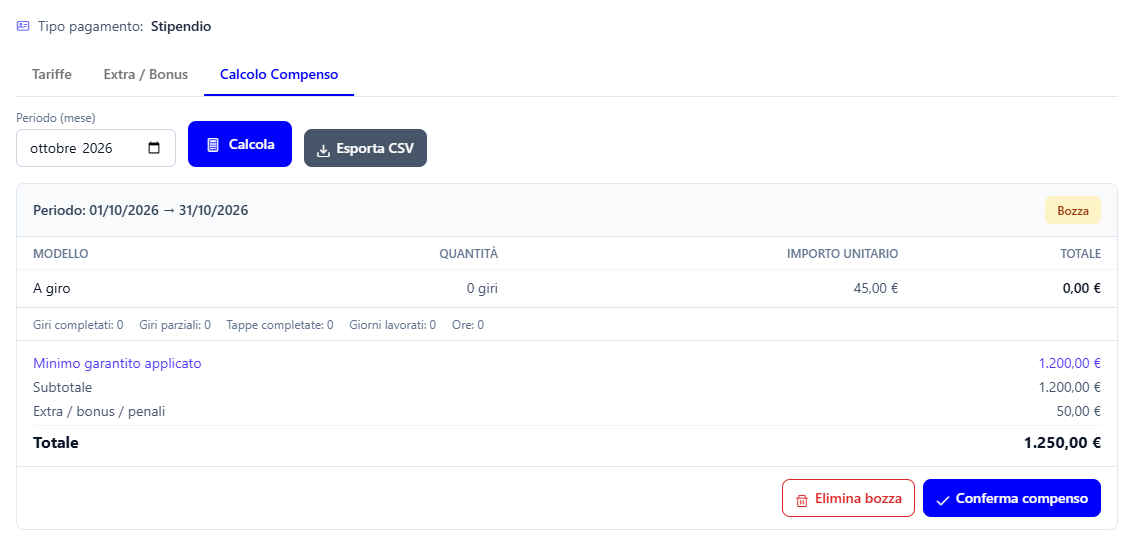The height and width of the screenshot is (546, 1134).
Task: Click 'Giri completati: 0' stat
Action: point(78,325)
